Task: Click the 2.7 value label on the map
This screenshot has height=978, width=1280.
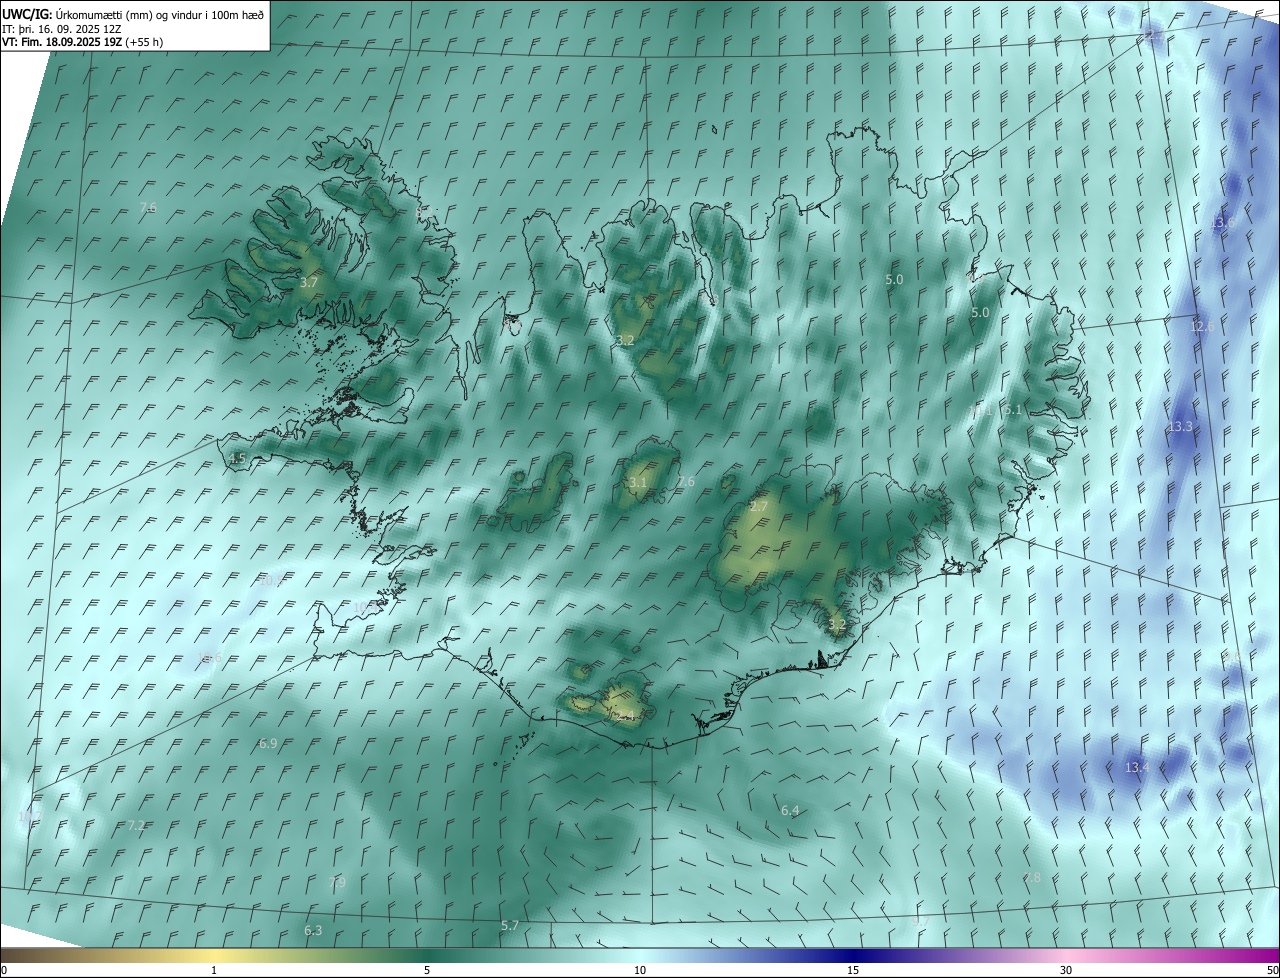Action: click(759, 506)
